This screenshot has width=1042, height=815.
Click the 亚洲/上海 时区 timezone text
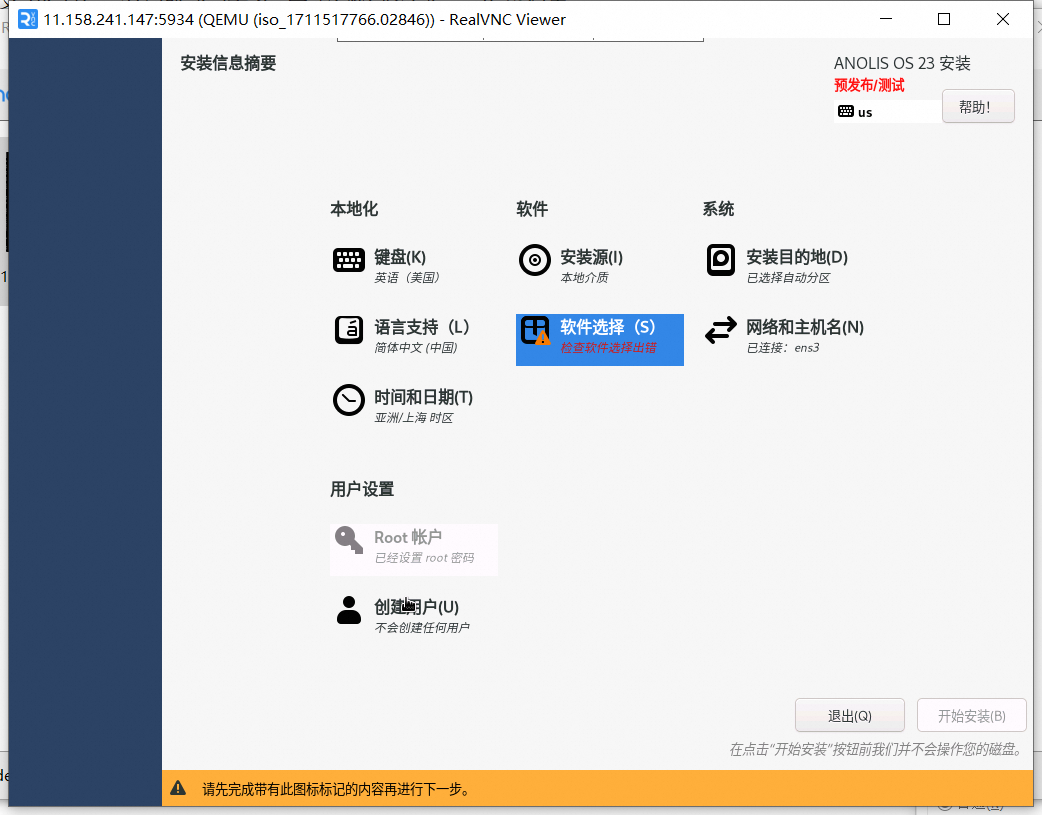[413, 418]
